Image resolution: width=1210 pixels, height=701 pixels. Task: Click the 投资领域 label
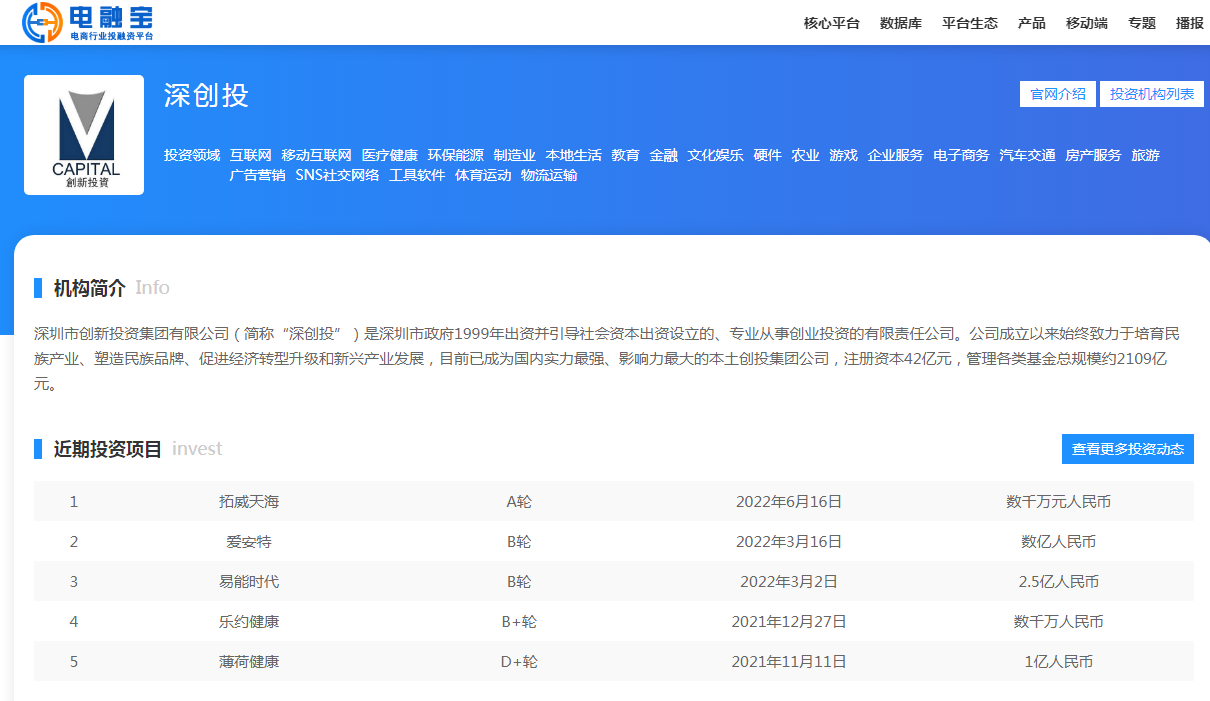coord(192,155)
